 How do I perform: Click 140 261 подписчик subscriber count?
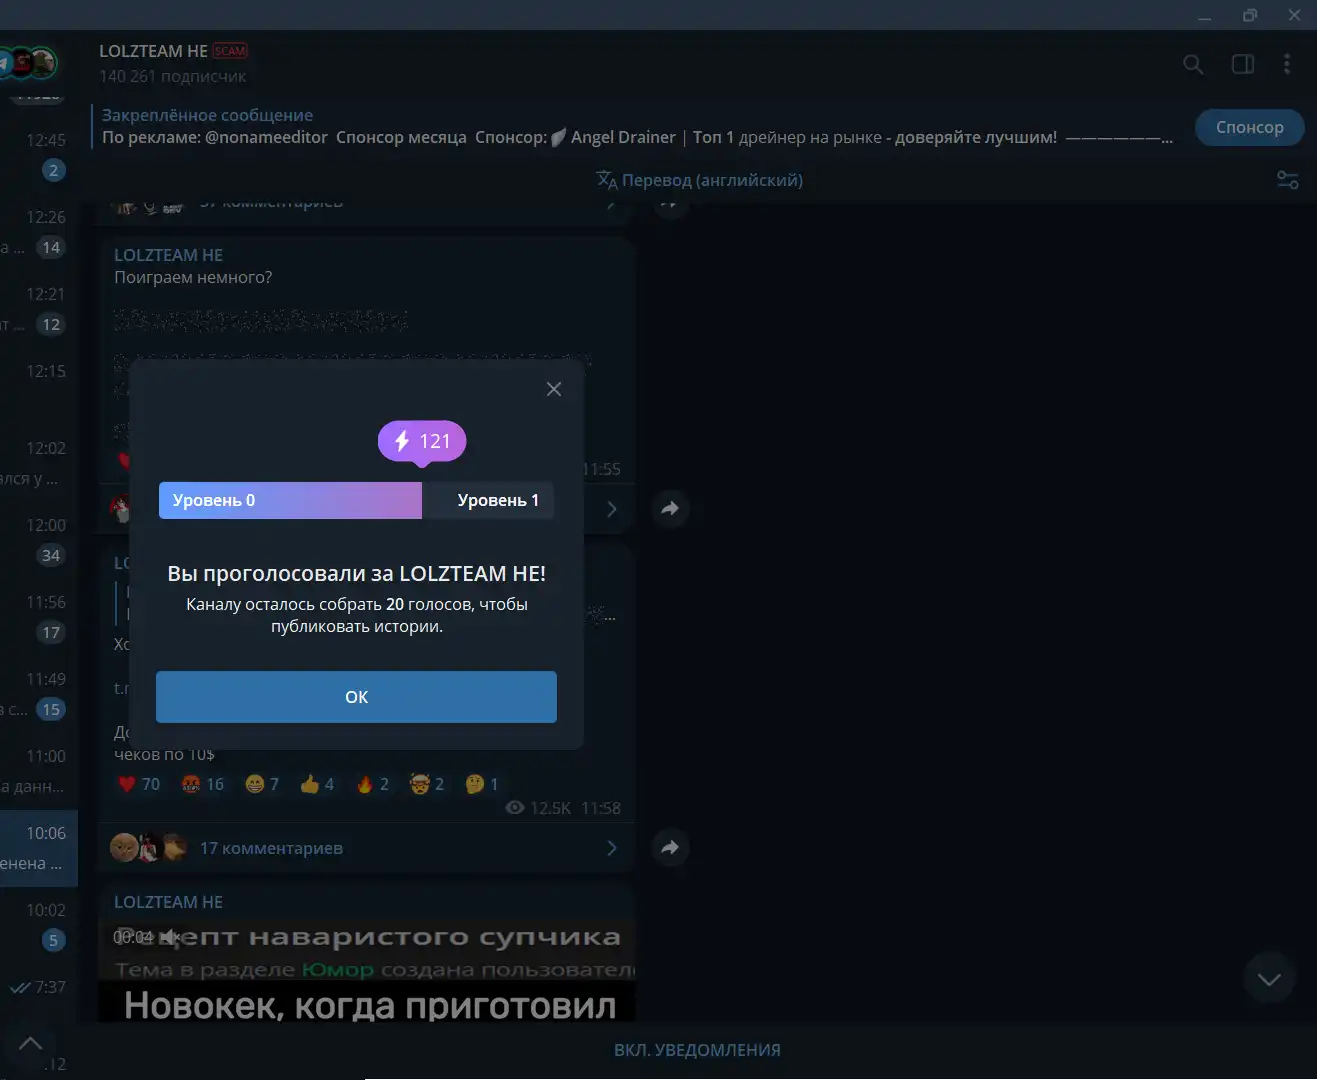172,76
